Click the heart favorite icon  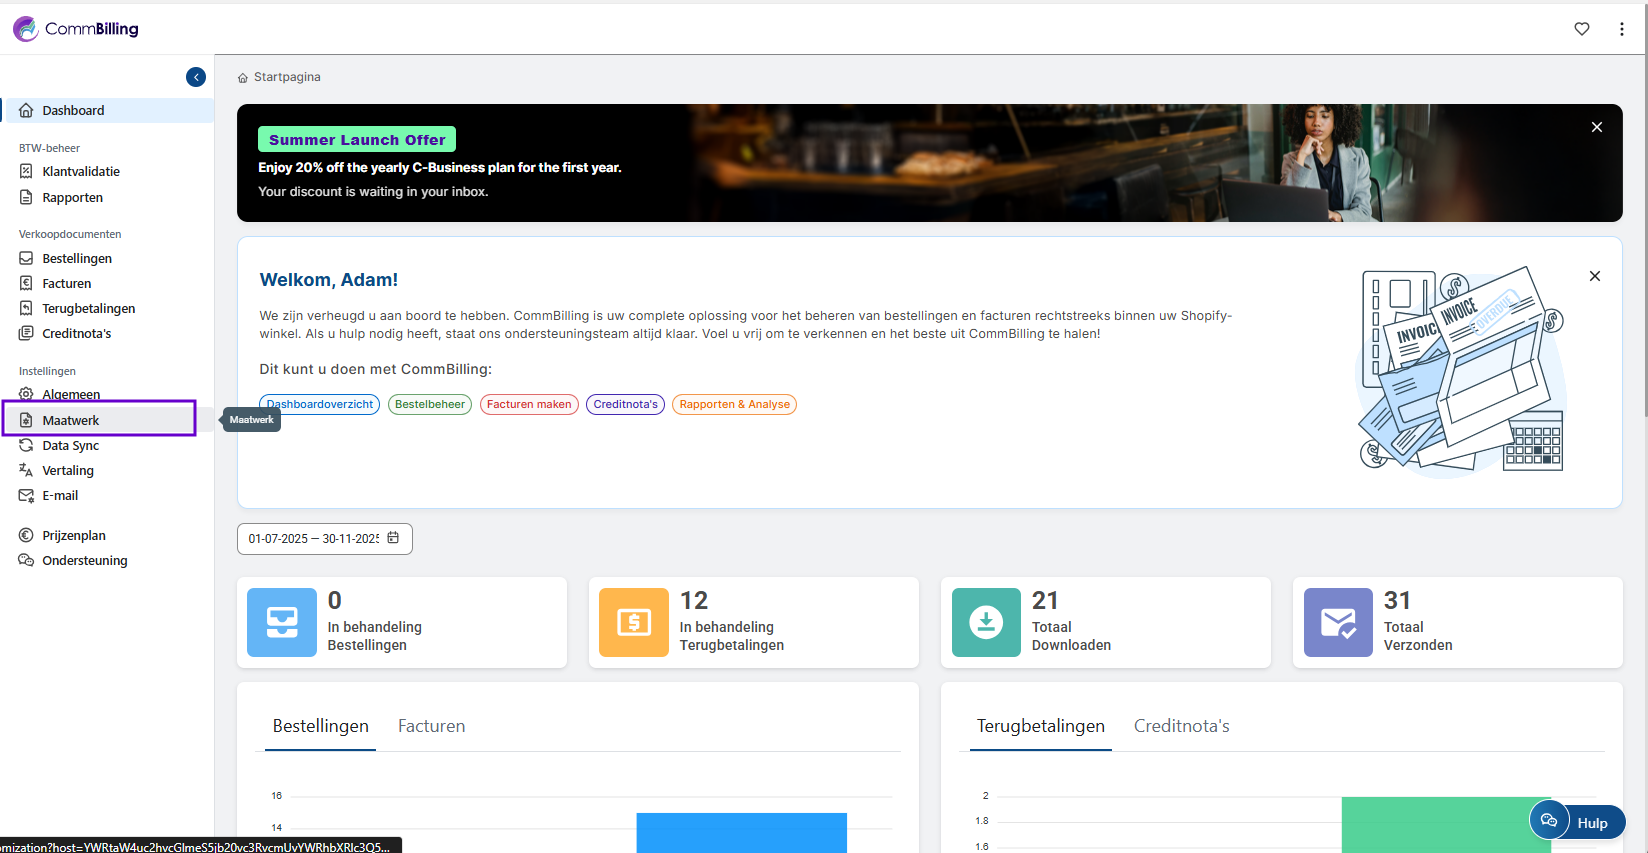pyautogui.click(x=1582, y=29)
